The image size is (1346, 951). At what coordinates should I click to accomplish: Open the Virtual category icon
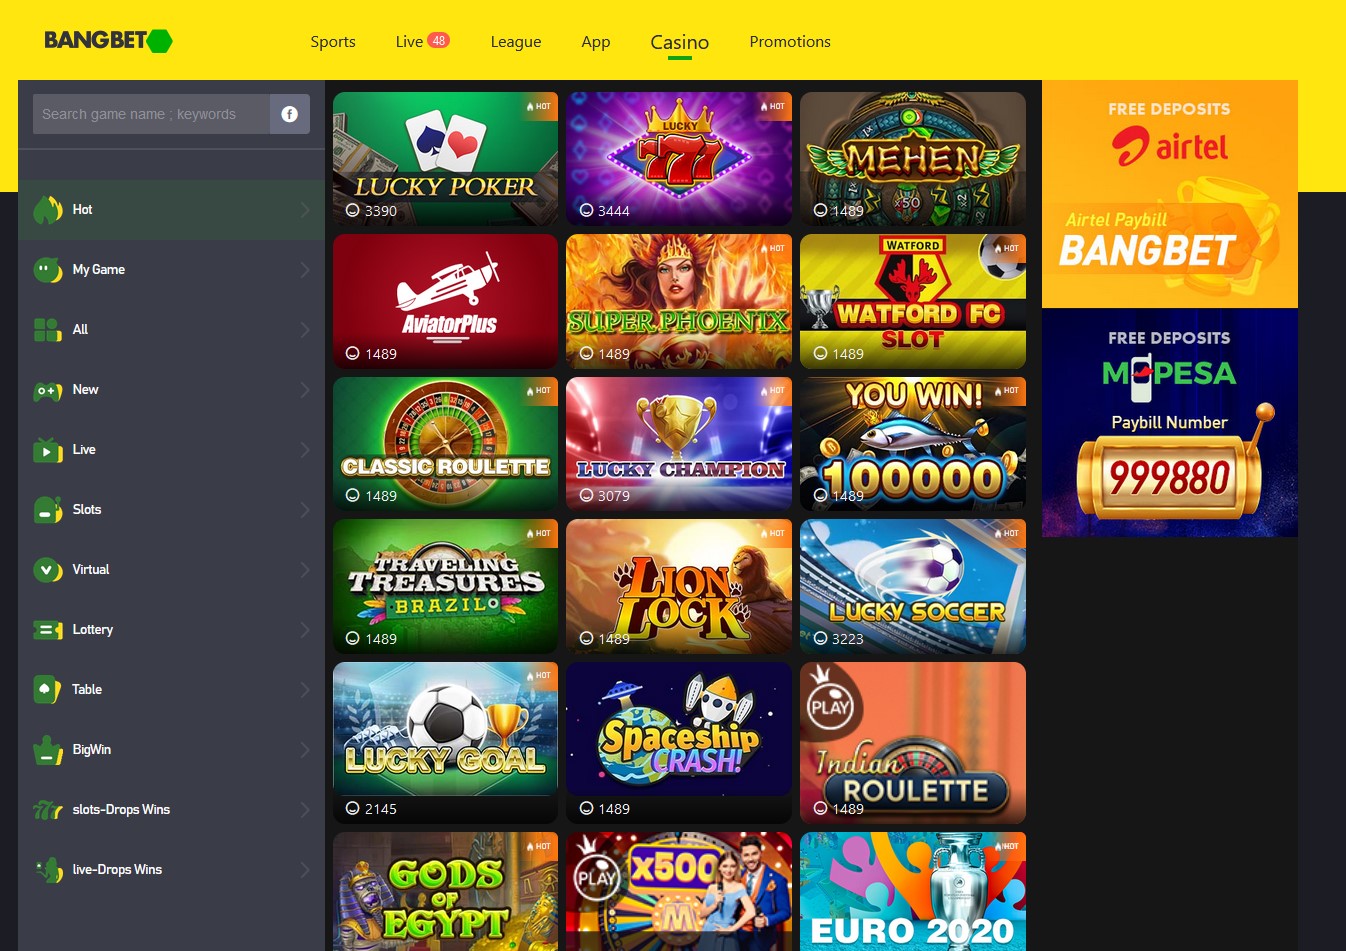coord(48,570)
